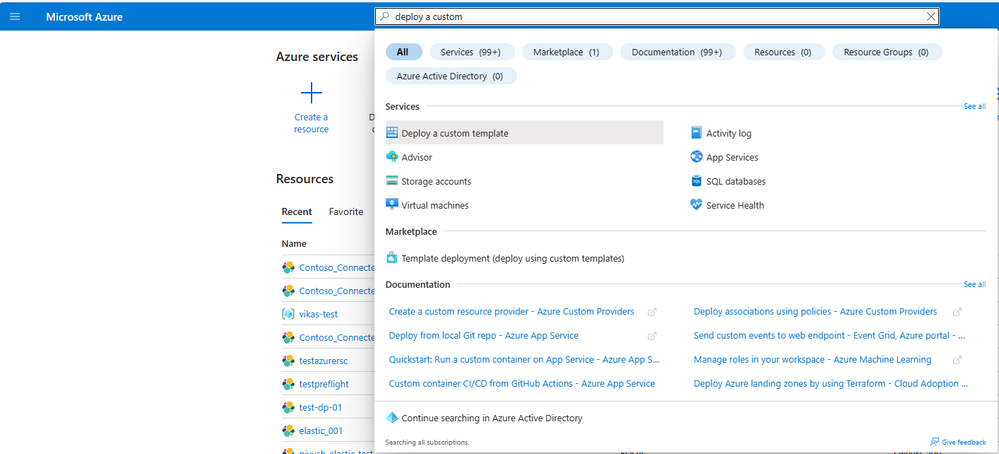Open Quickstart: Run a custom container doc
The image size is (999, 454).
pos(524,360)
